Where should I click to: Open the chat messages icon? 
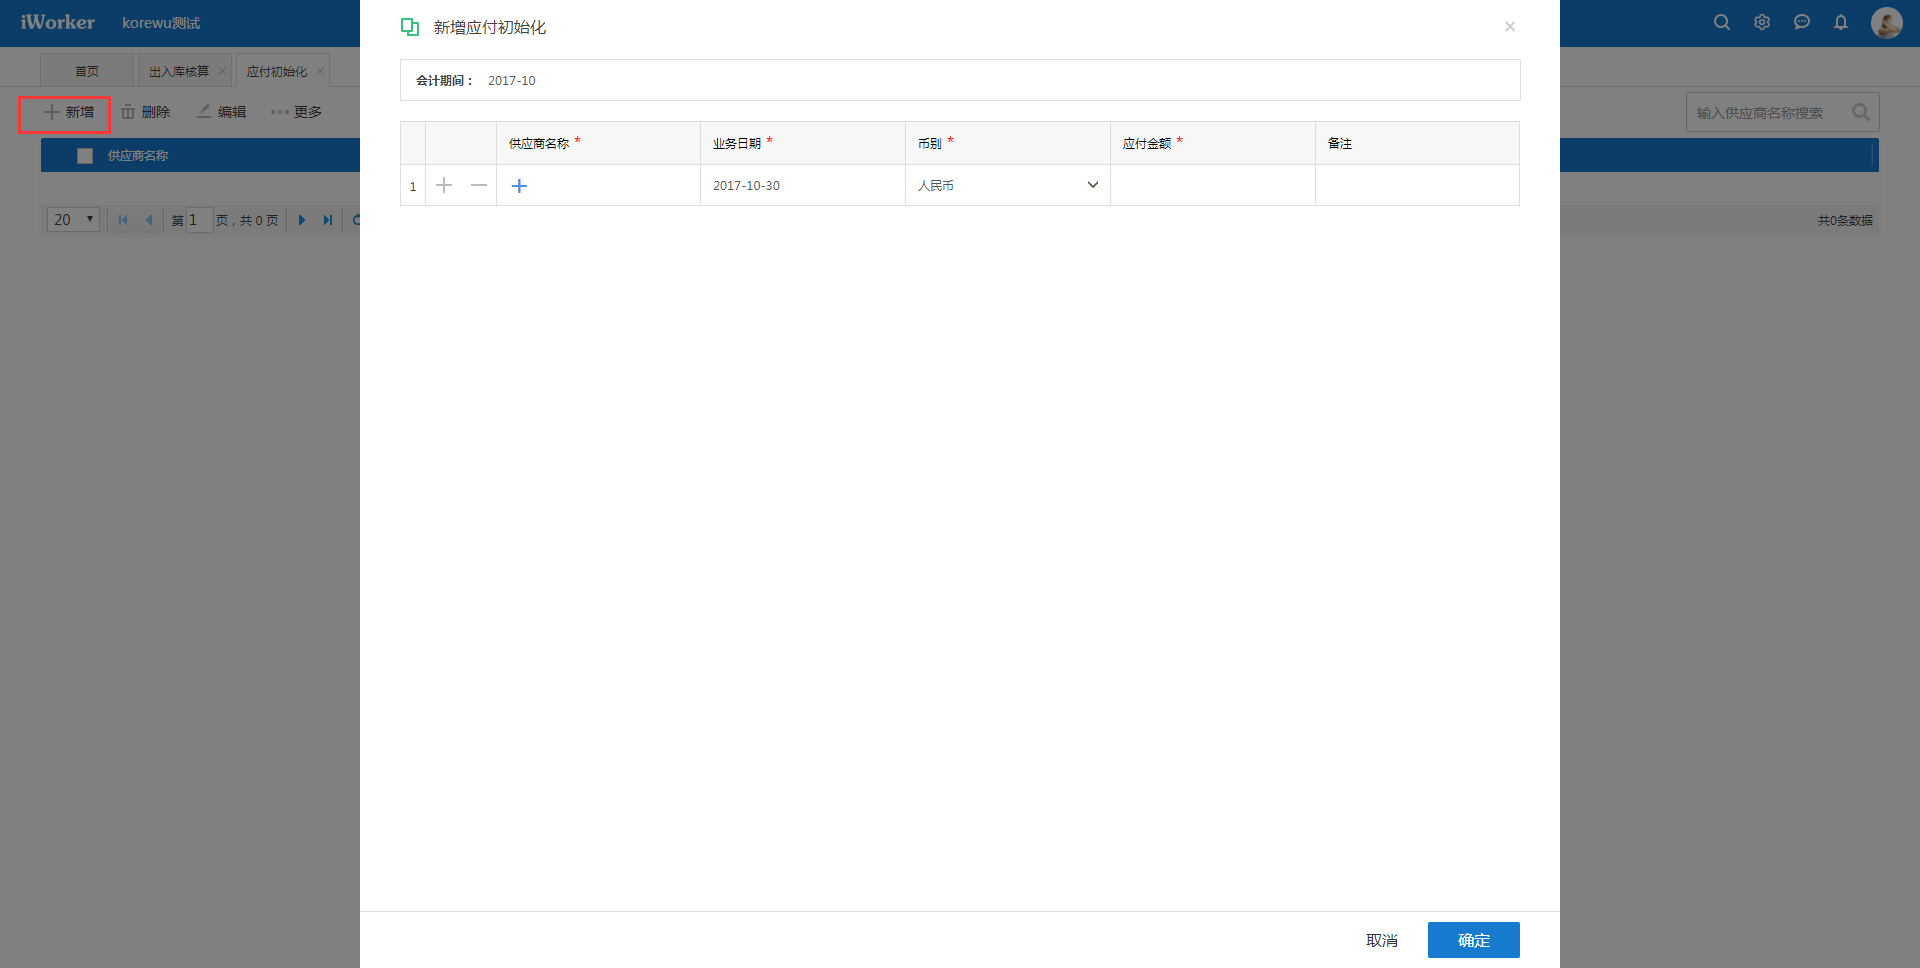tap(1801, 23)
